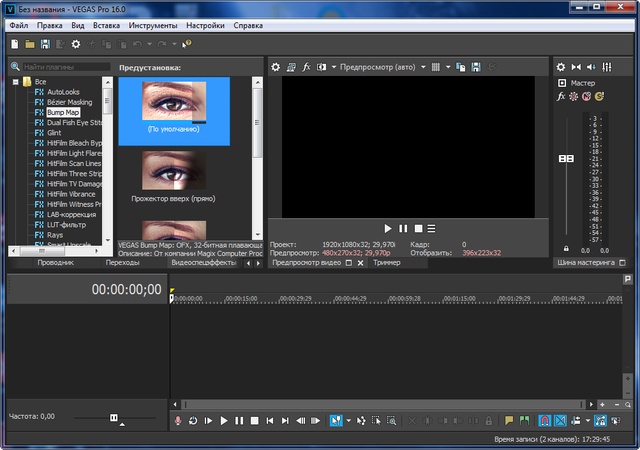Switch to the Переходы tab
This screenshot has height=450, width=640.
pyautogui.click(x=122, y=263)
